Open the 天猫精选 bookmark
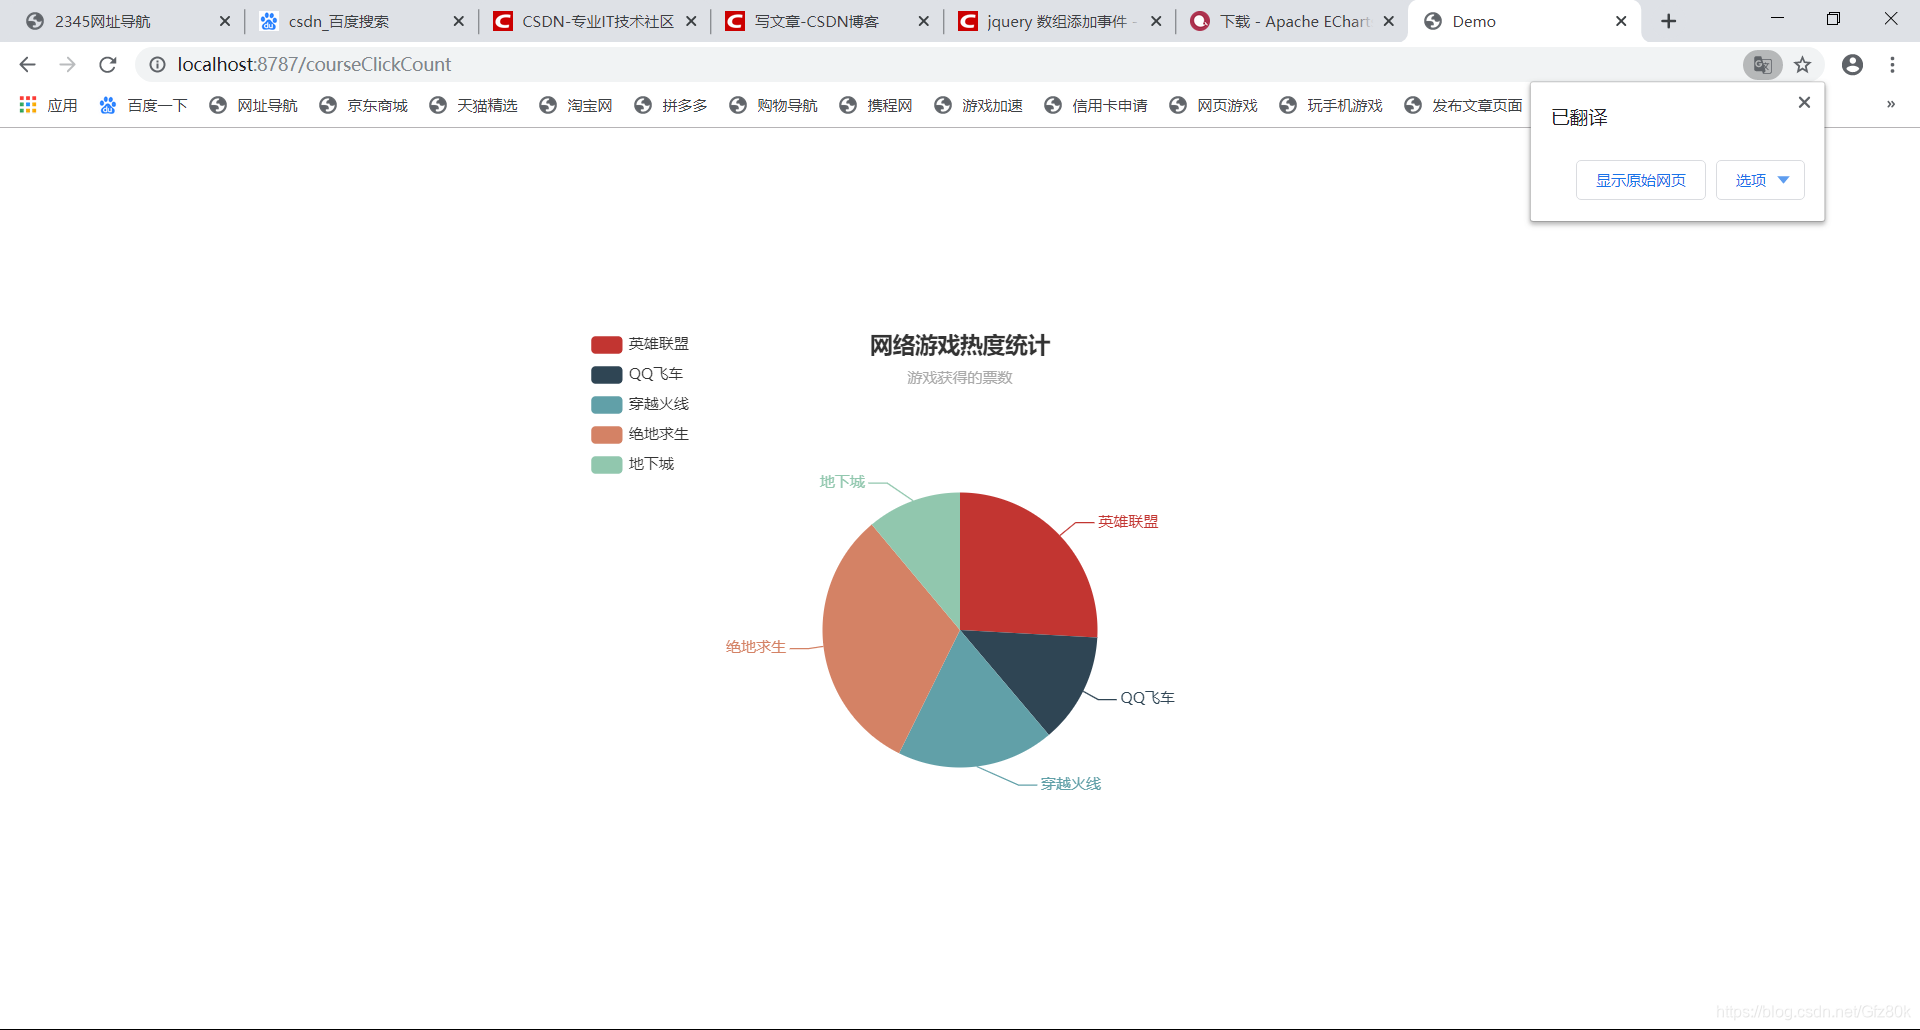The width and height of the screenshot is (1920, 1030). [x=474, y=105]
